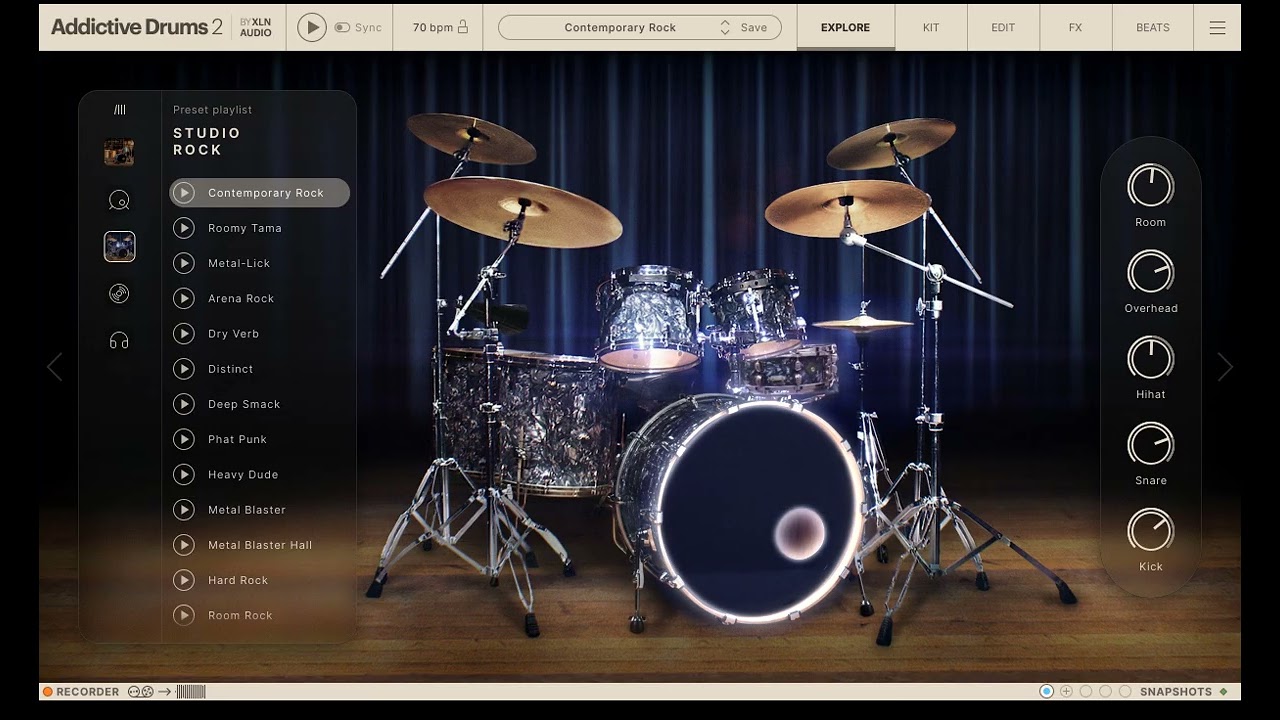Select the Hard Rock preset name
The height and width of the screenshot is (720, 1280).
(x=238, y=580)
